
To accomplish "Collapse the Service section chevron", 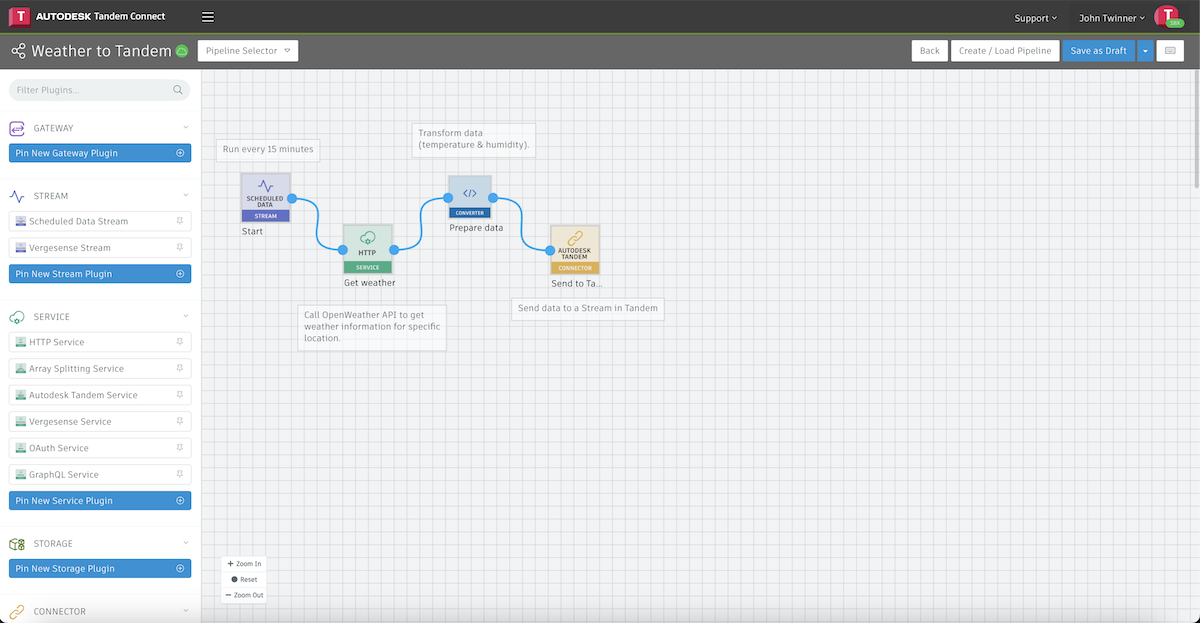I will (186, 317).
